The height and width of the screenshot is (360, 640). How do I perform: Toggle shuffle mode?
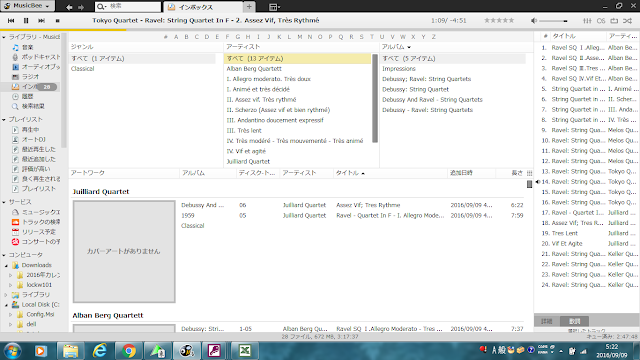tap(628, 20)
